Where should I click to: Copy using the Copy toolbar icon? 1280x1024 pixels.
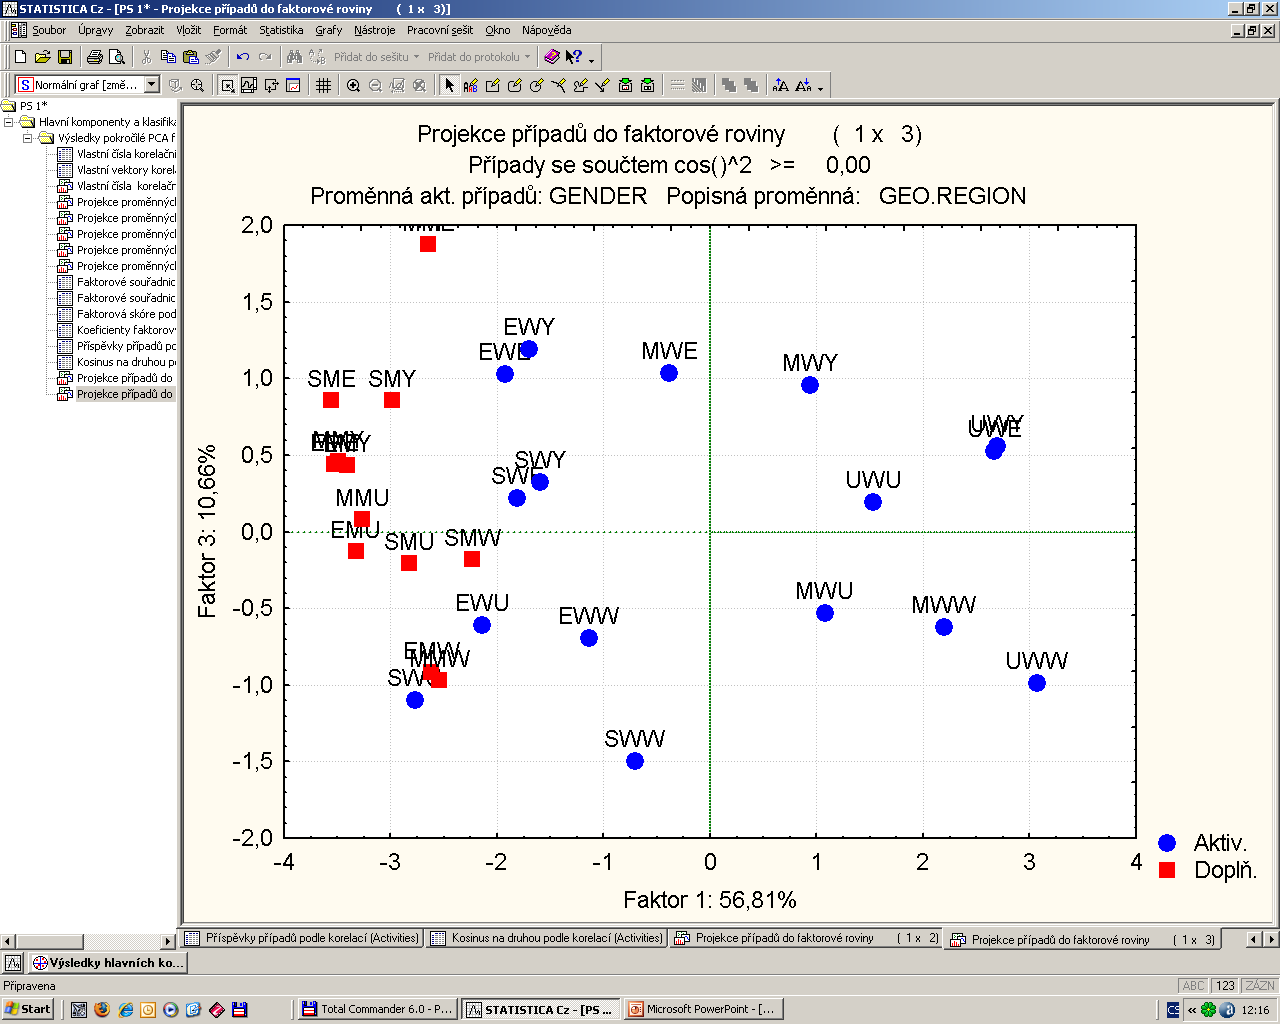coord(168,57)
